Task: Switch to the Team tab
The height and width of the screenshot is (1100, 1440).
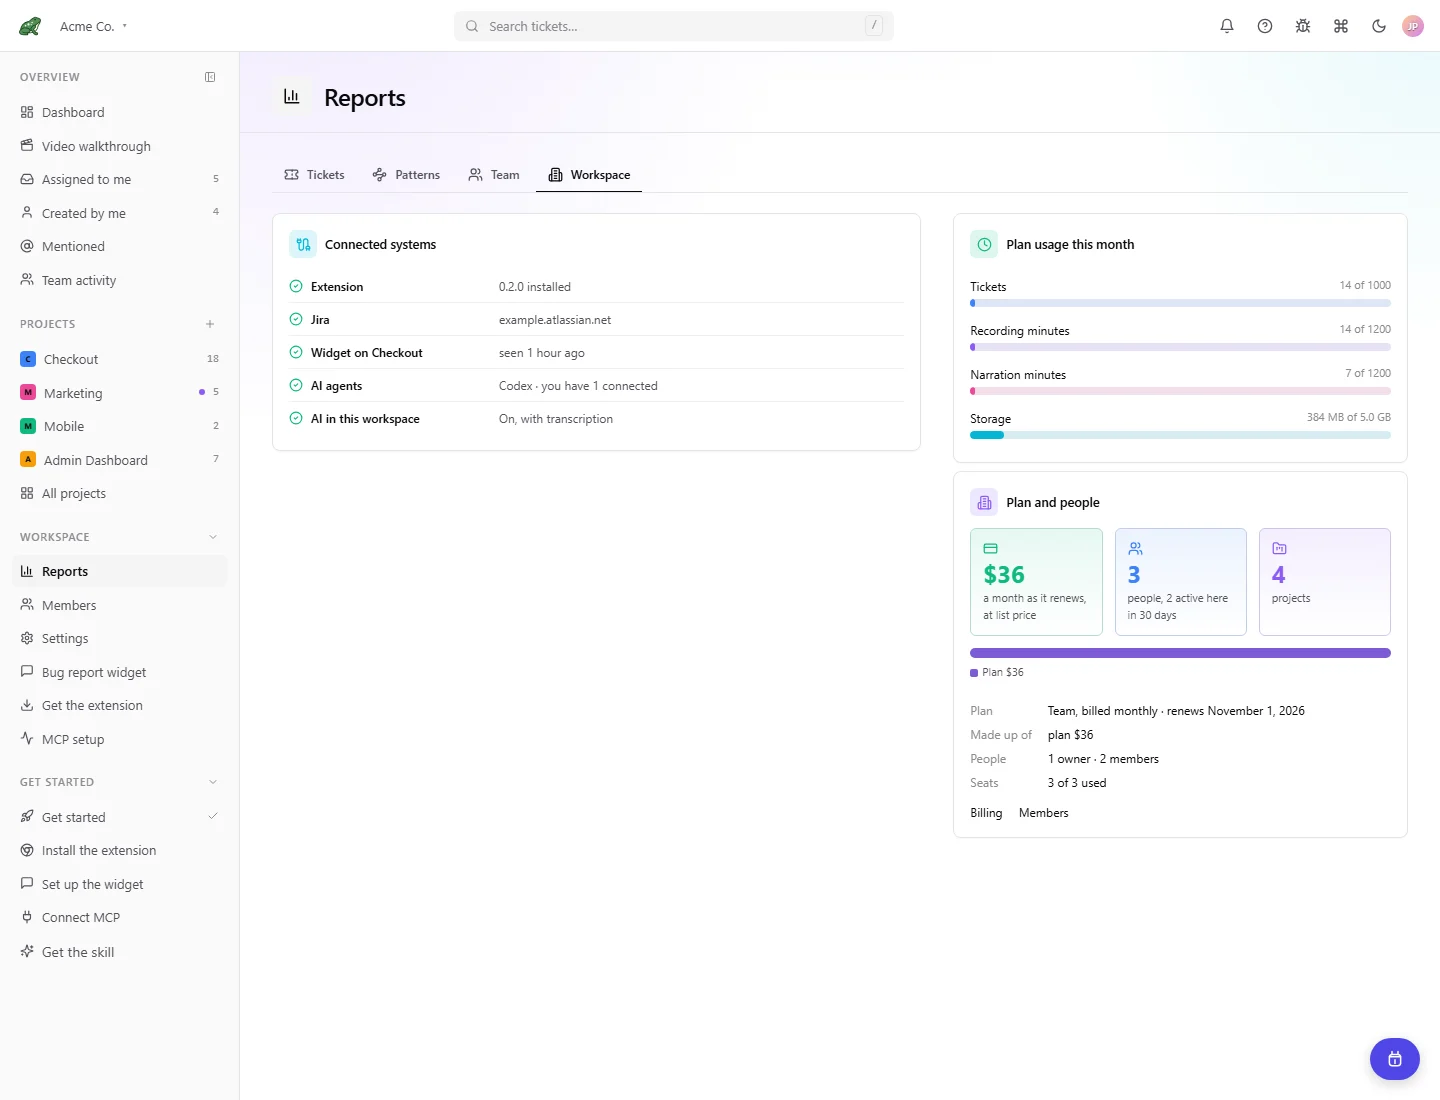Action: pos(494,175)
